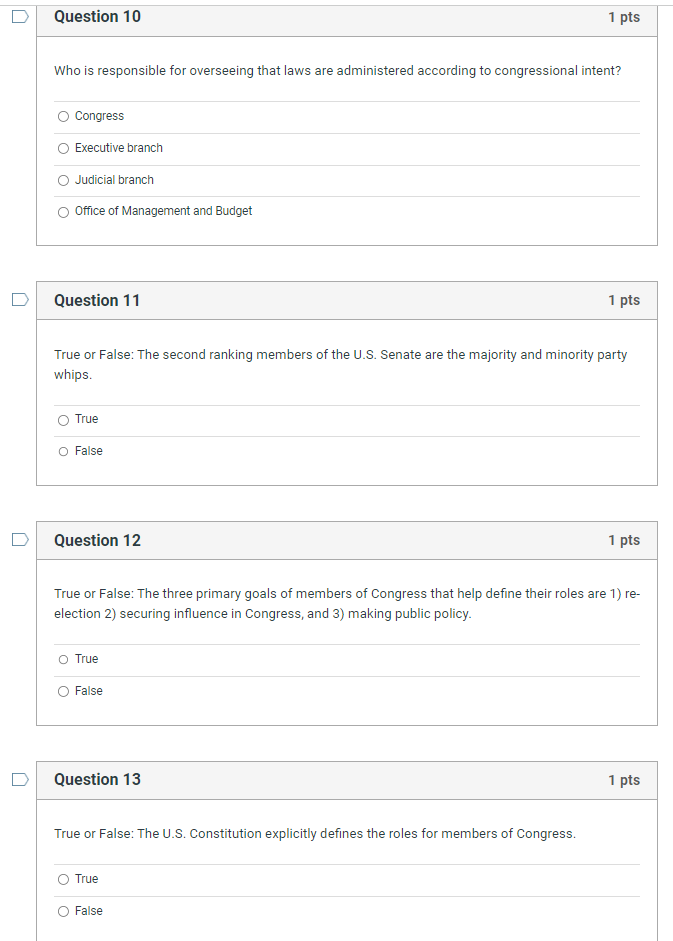This screenshot has height=941, width=673.
Task: Mark True for Question 11
Action: (63, 419)
